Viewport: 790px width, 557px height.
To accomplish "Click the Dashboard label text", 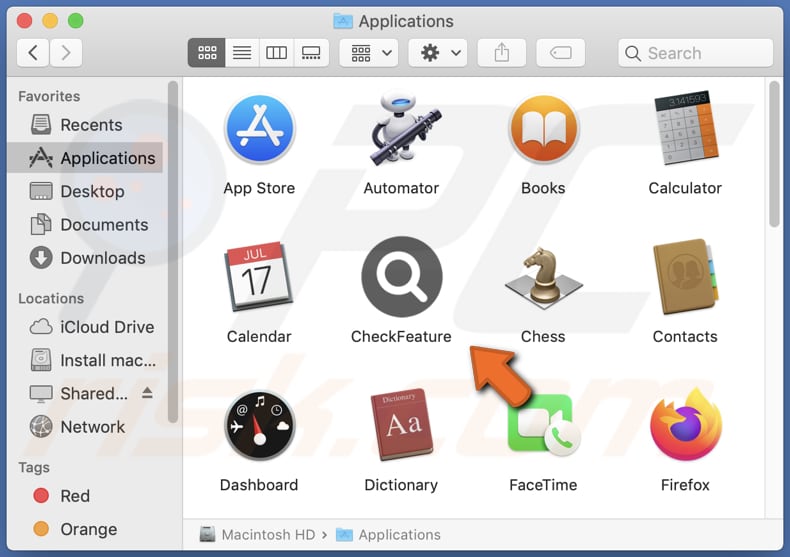I will [259, 485].
